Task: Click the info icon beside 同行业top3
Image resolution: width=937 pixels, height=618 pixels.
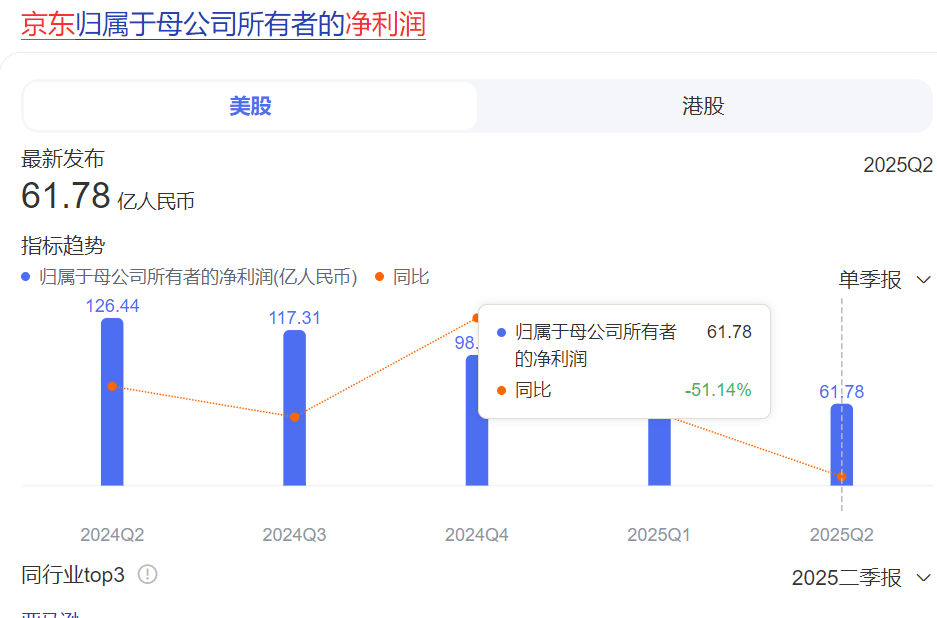Action: tap(148, 575)
